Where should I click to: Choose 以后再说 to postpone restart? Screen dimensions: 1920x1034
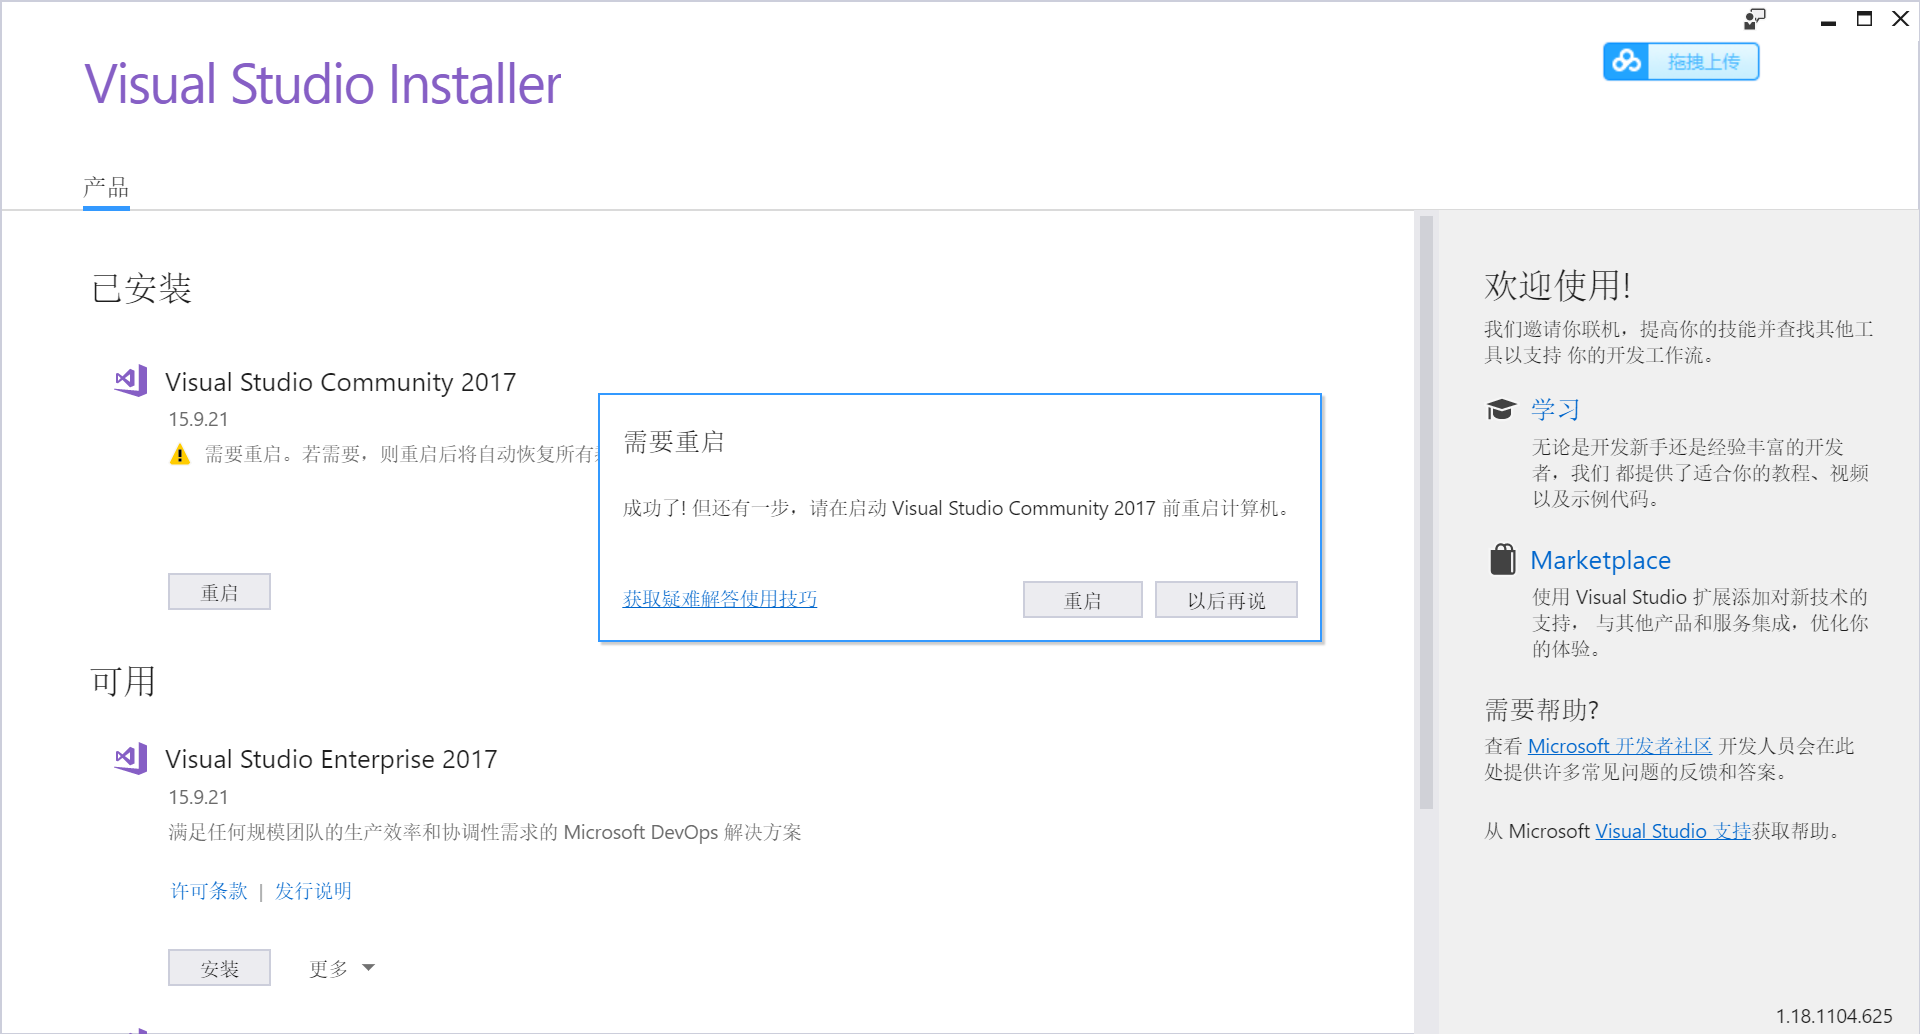point(1226,599)
